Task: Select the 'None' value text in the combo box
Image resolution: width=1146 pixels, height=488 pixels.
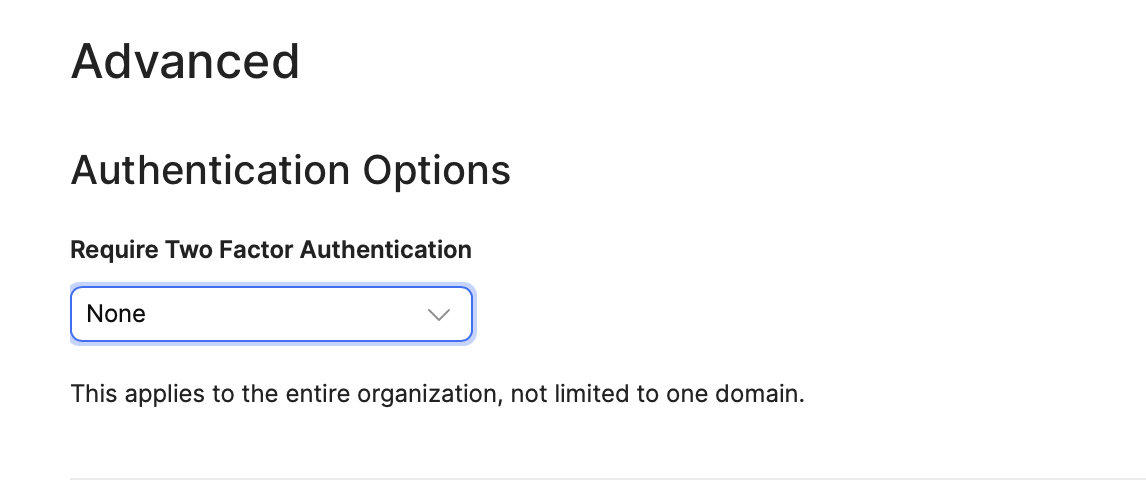Action: 116,314
